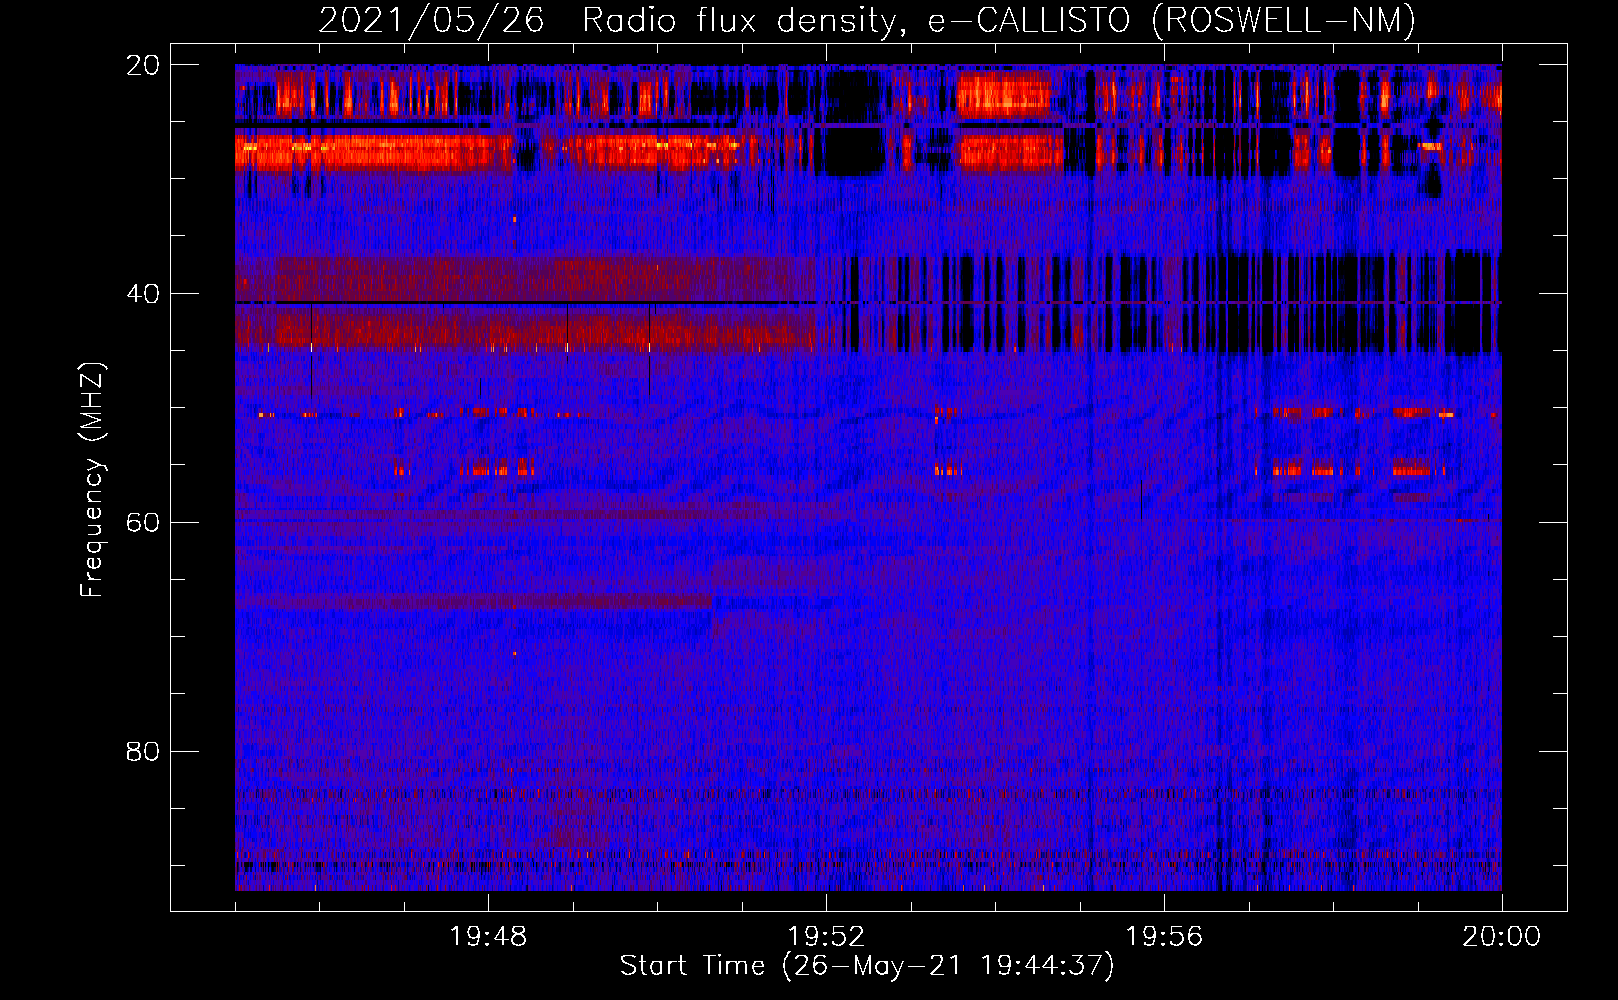Screen dimensions: 1618x1000
Task: Click the '20:00' time tick label
Action: pyautogui.click(x=1502, y=936)
